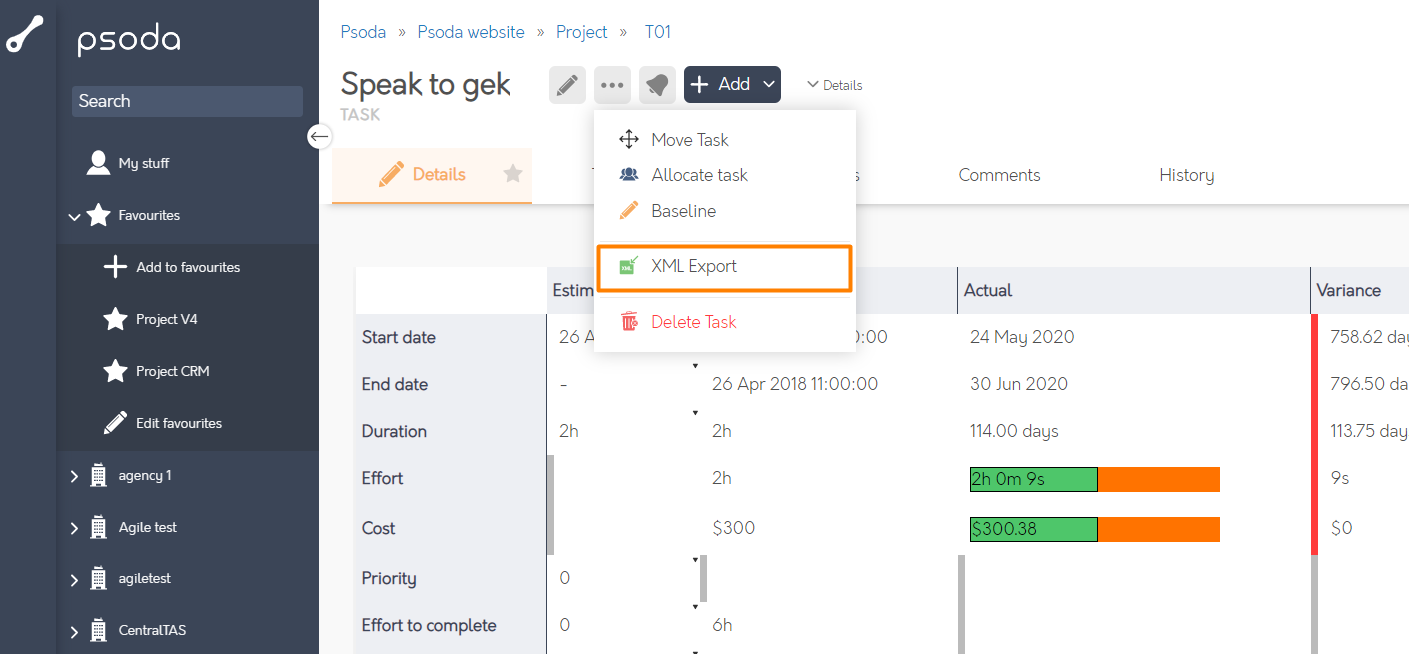Click the 114.00 days actual duration value

tap(1014, 431)
